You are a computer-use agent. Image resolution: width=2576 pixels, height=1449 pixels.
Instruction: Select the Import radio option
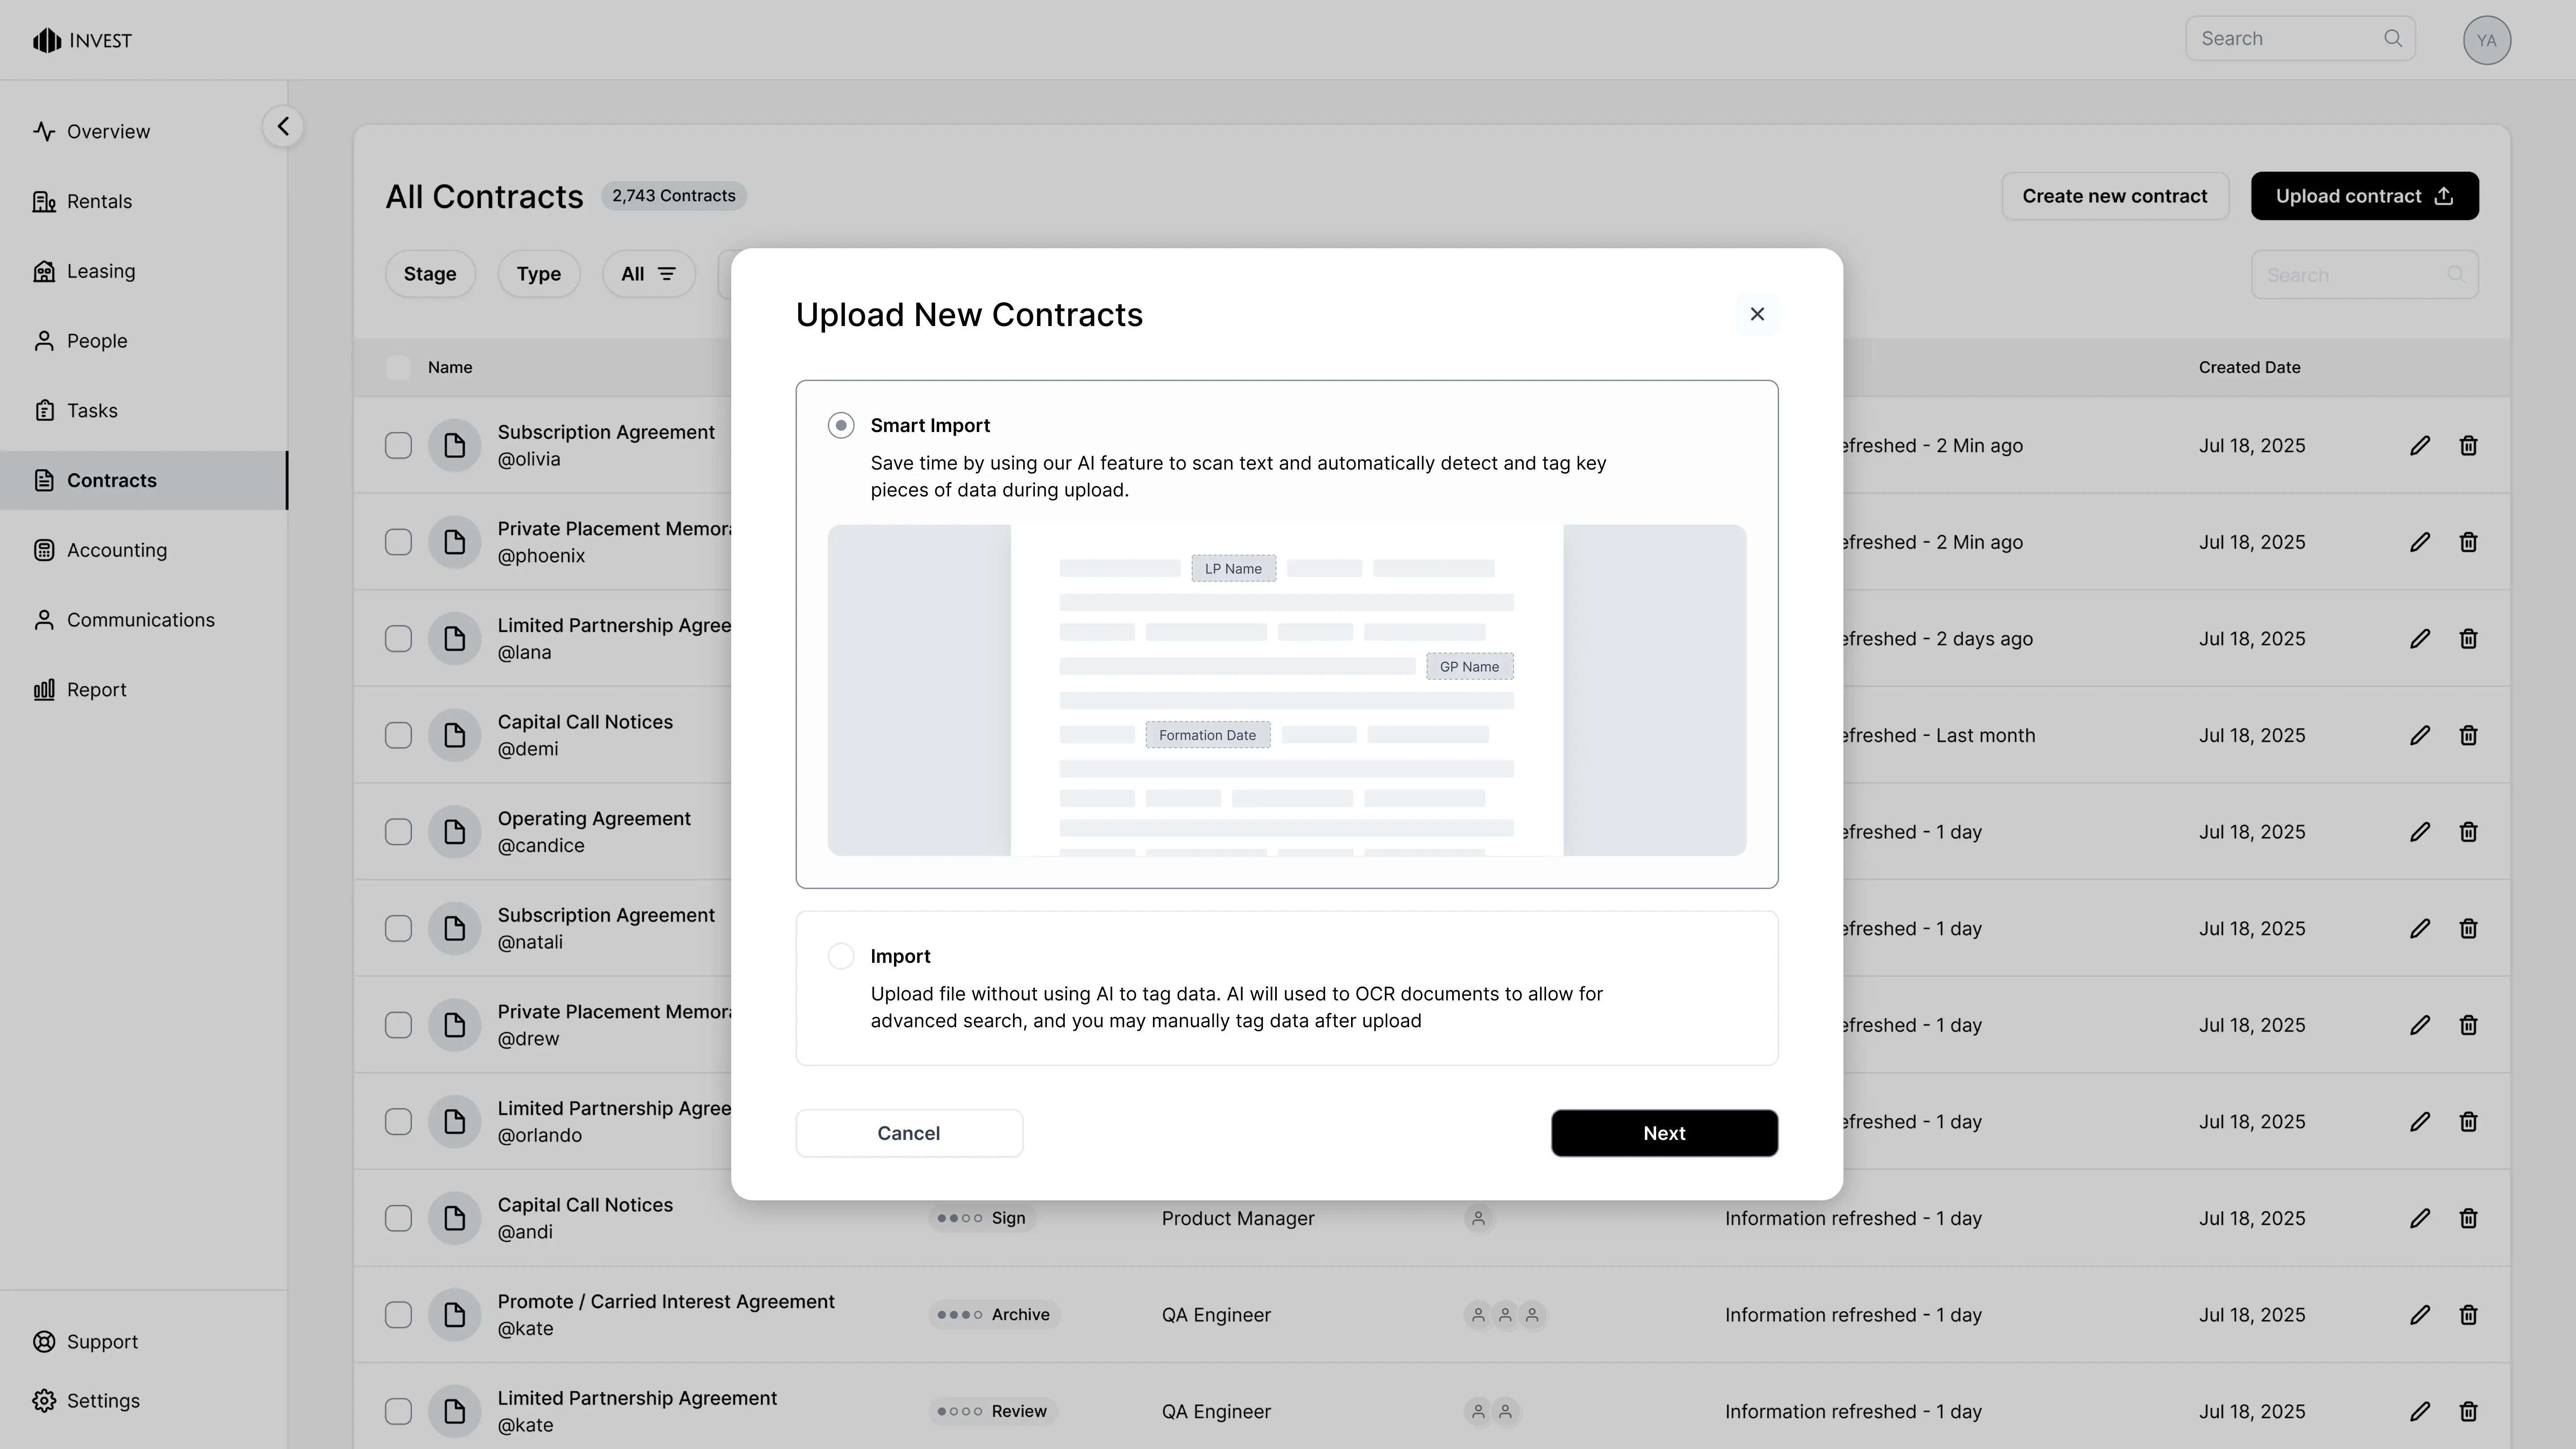tap(841, 957)
